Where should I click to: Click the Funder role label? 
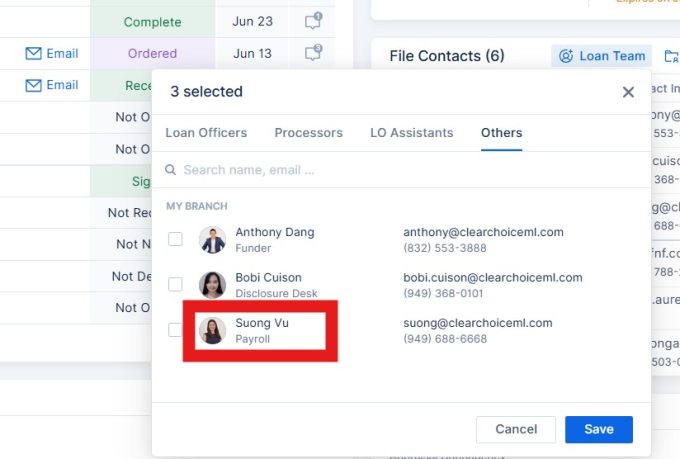[253, 248]
